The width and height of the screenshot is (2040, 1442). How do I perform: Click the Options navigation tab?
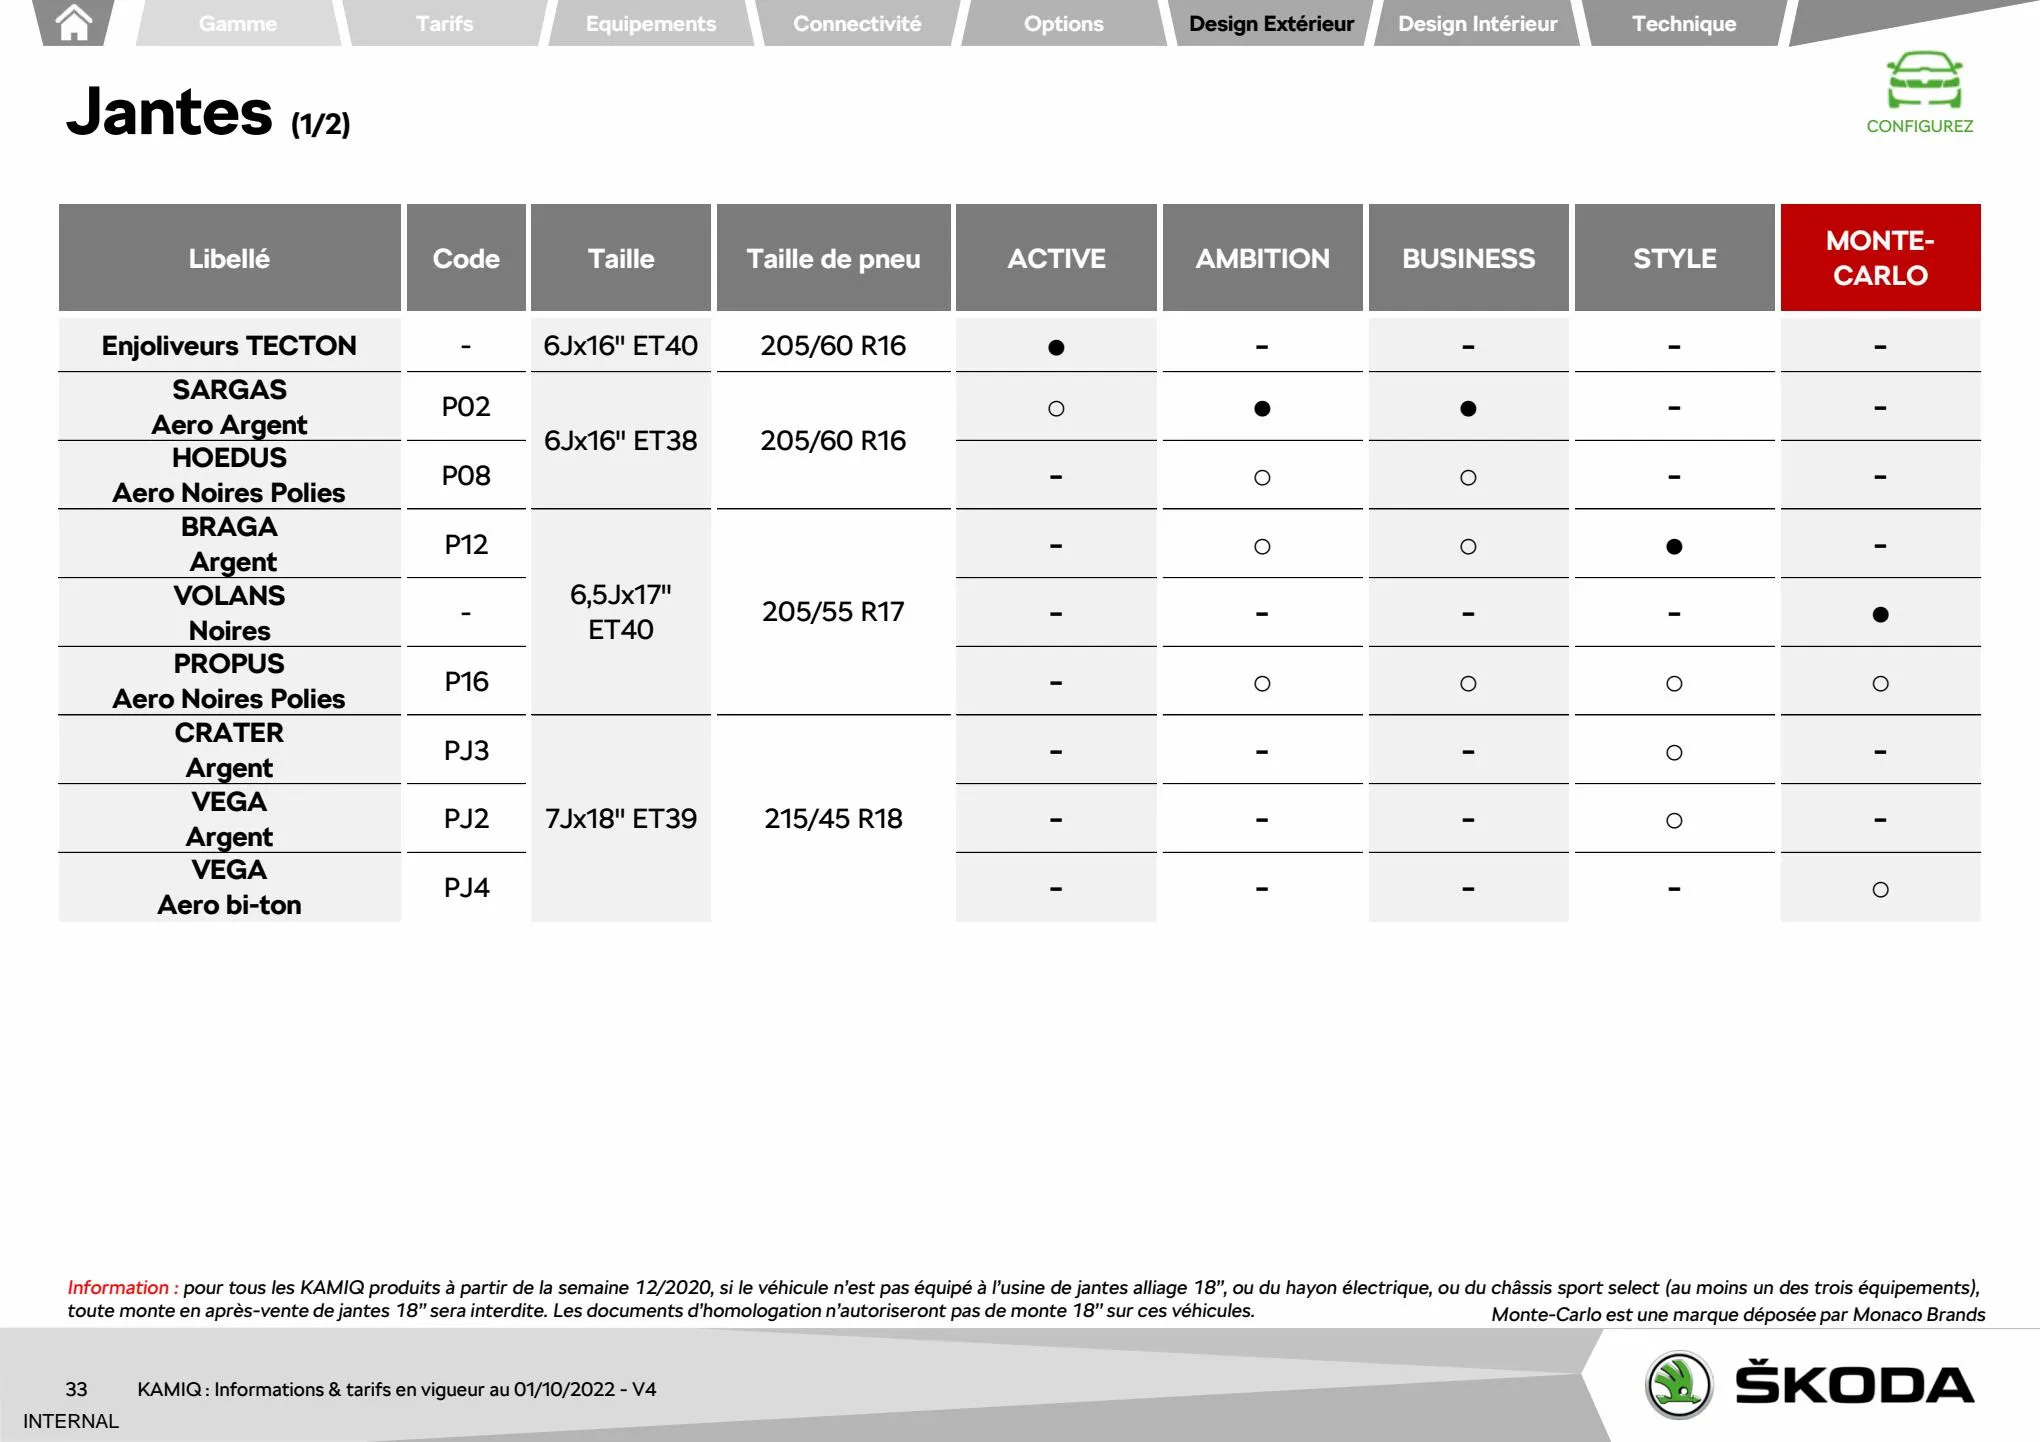pyautogui.click(x=1061, y=23)
